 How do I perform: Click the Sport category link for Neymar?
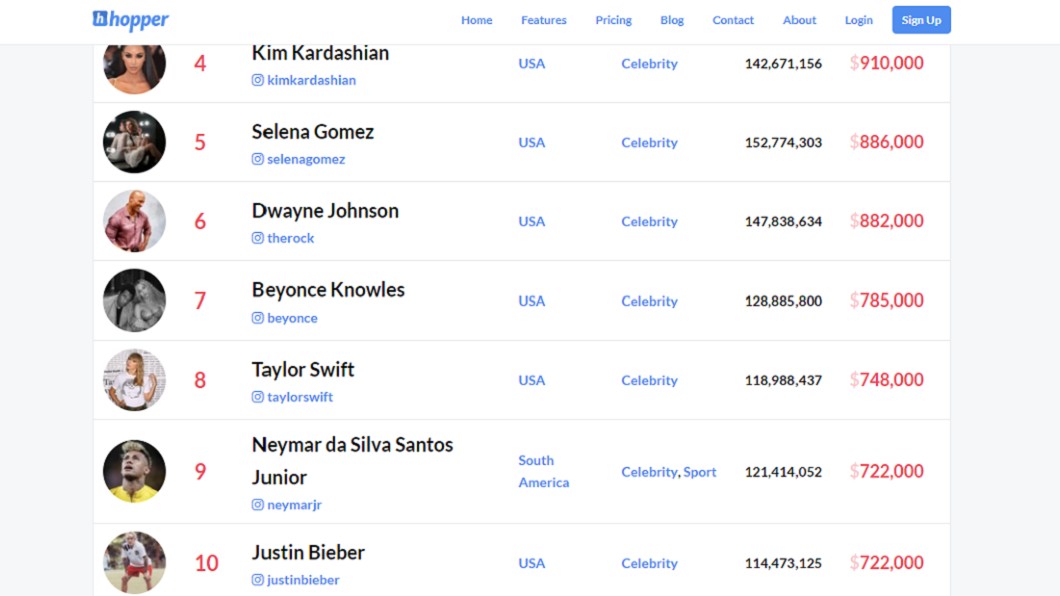(699, 472)
